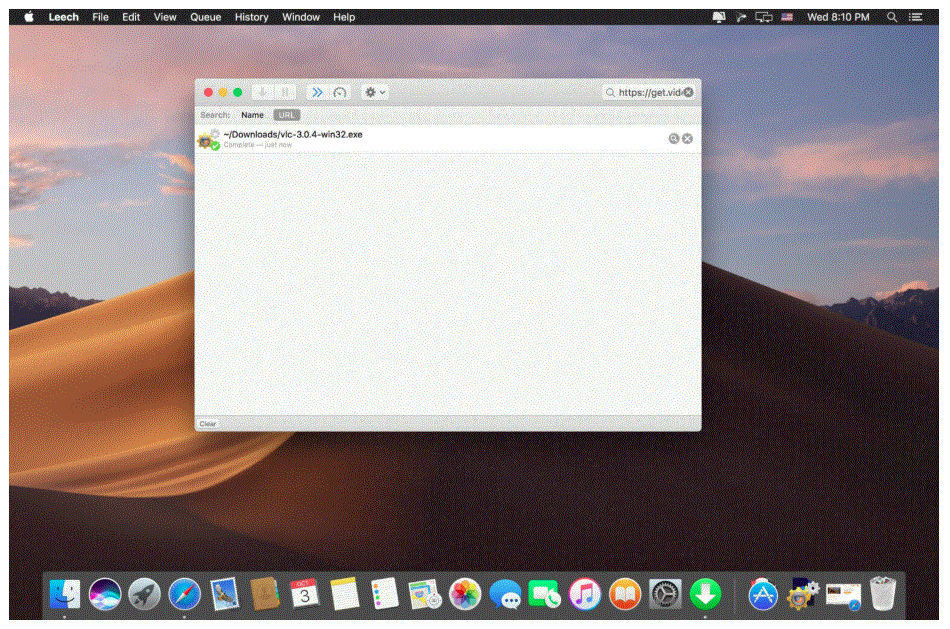The width and height of the screenshot is (950, 629).
Task: Open the Help menu
Action: [x=344, y=17]
